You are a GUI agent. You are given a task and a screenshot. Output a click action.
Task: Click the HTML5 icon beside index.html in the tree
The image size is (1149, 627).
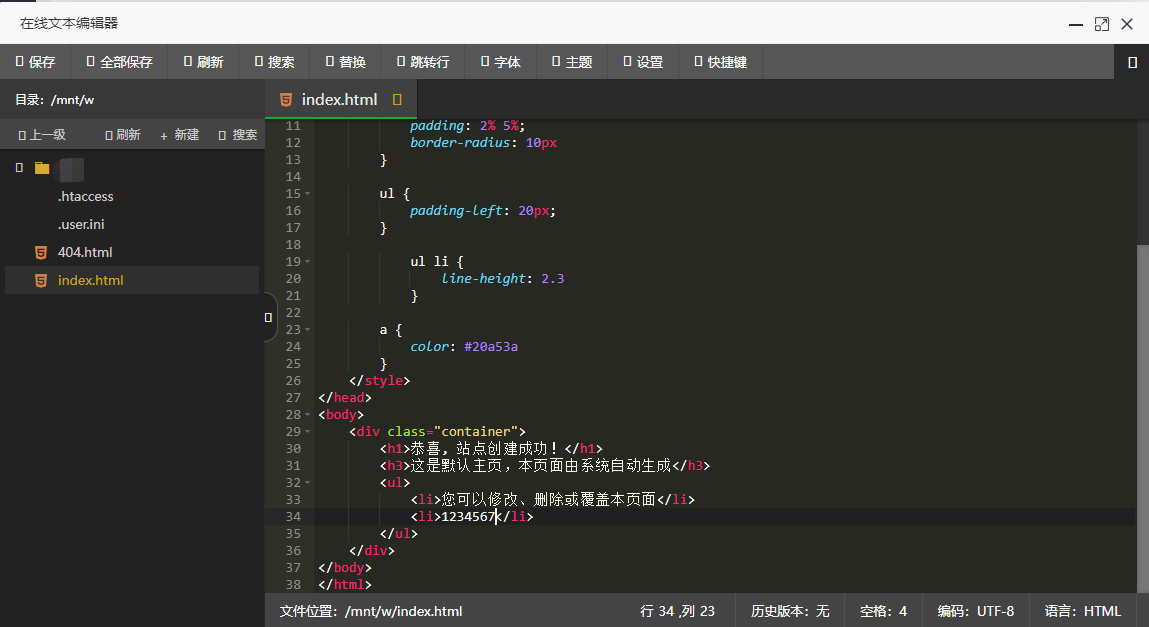[x=41, y=281]
